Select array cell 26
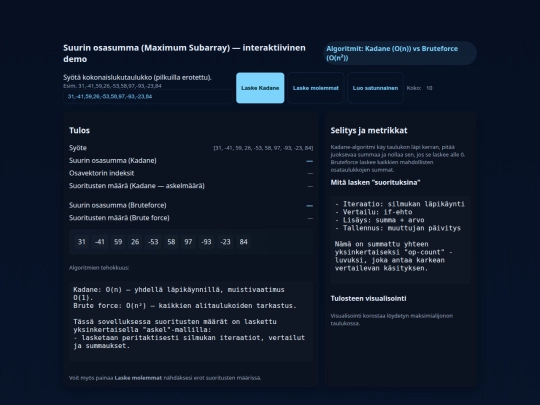This screenshot has height=405, width=540. 135,242
